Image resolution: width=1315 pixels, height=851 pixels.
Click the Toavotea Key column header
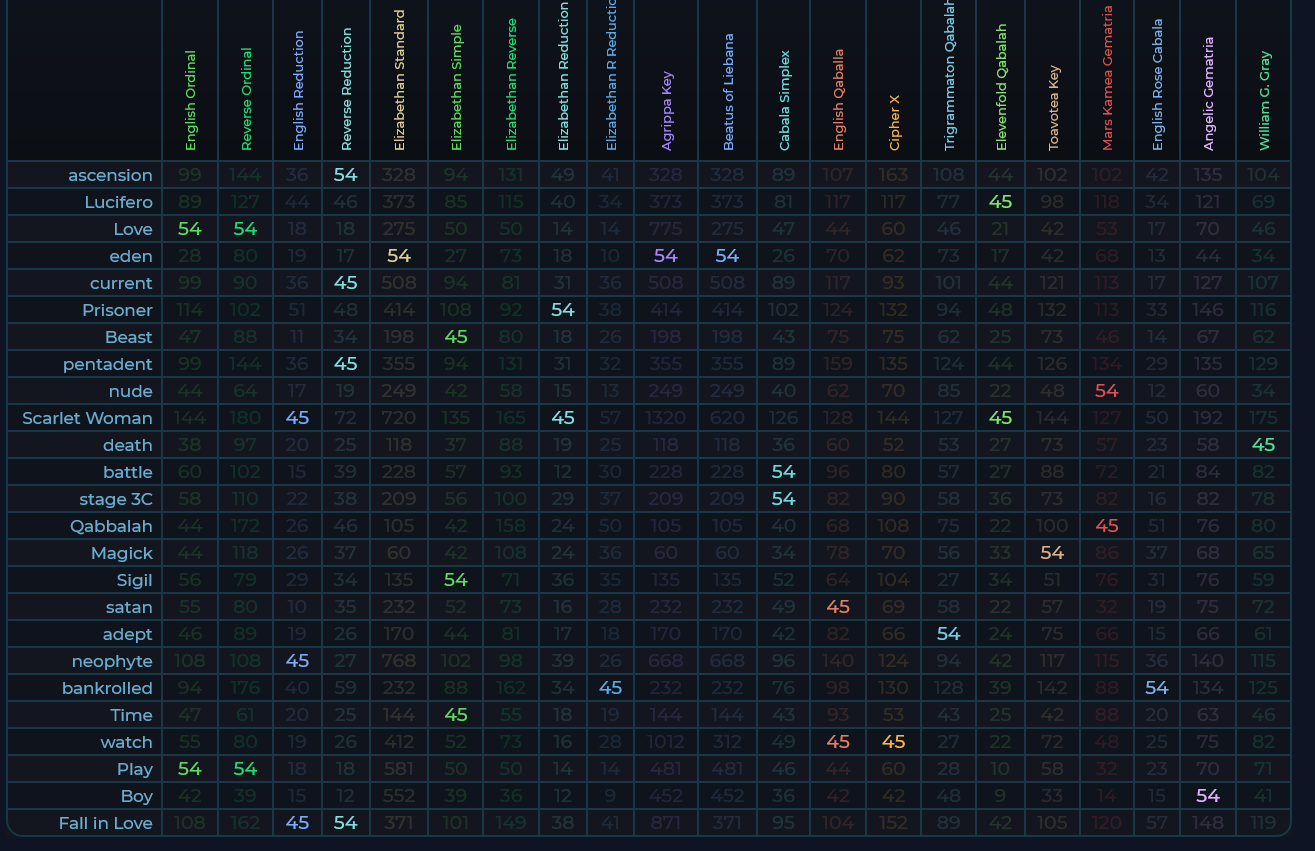point(1053,108)
